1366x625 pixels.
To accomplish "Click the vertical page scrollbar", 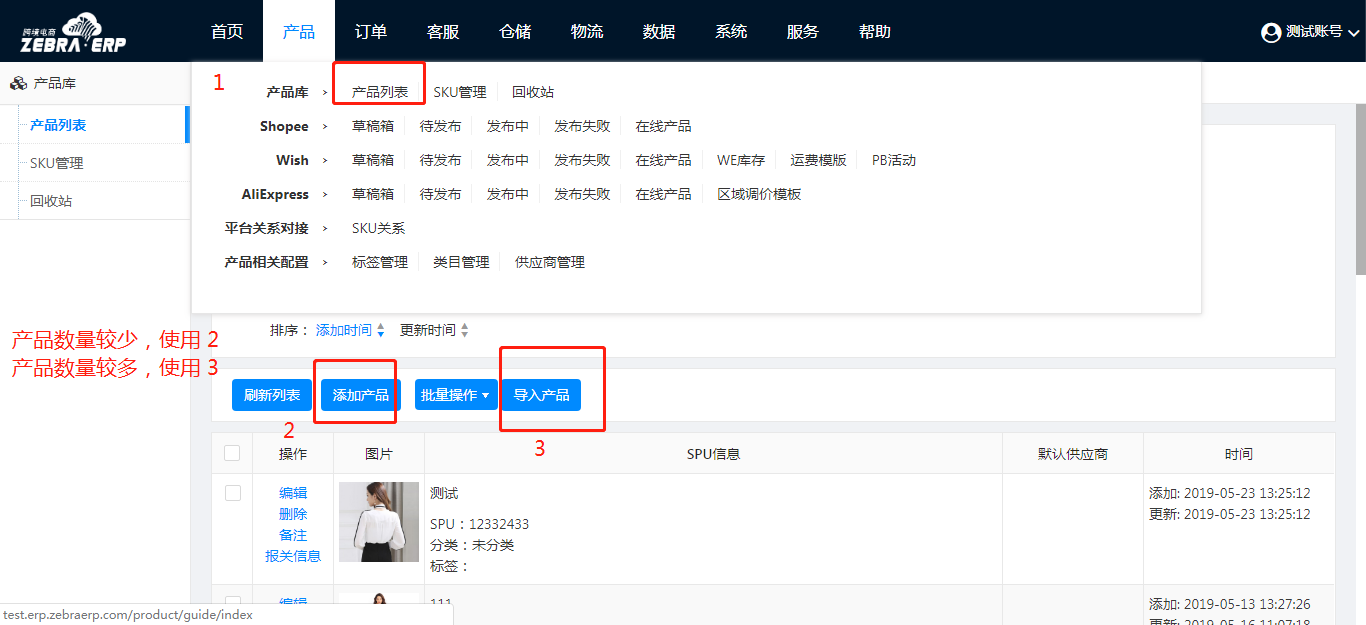I will click(x=1360, y=190).
